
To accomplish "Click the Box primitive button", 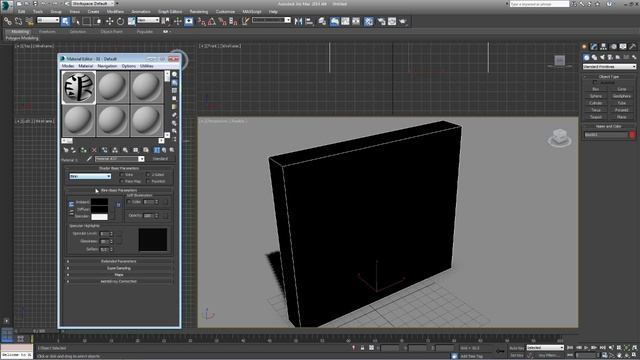I will 596,89.
